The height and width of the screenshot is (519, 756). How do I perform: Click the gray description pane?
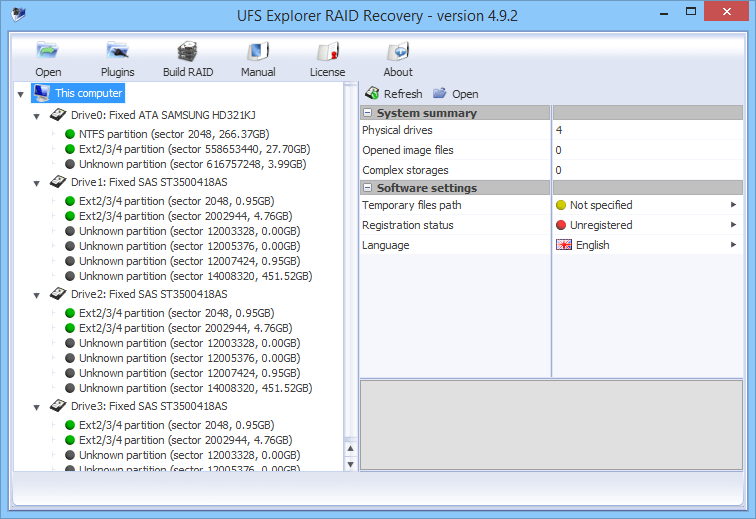[x=551, y=425]
